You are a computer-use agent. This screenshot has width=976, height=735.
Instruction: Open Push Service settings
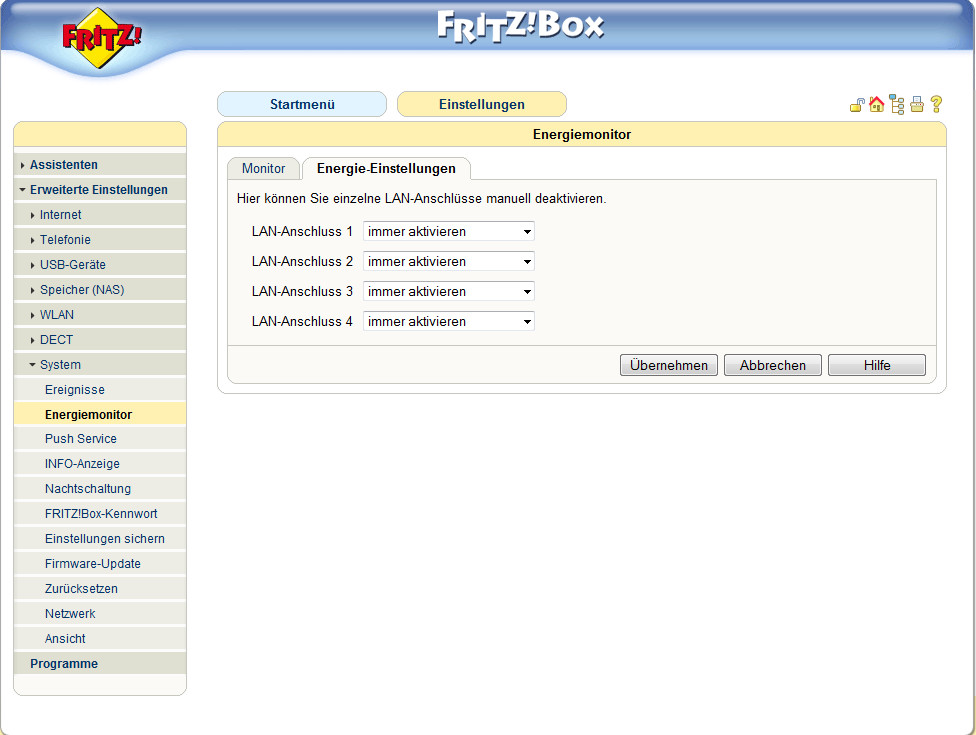100,438
